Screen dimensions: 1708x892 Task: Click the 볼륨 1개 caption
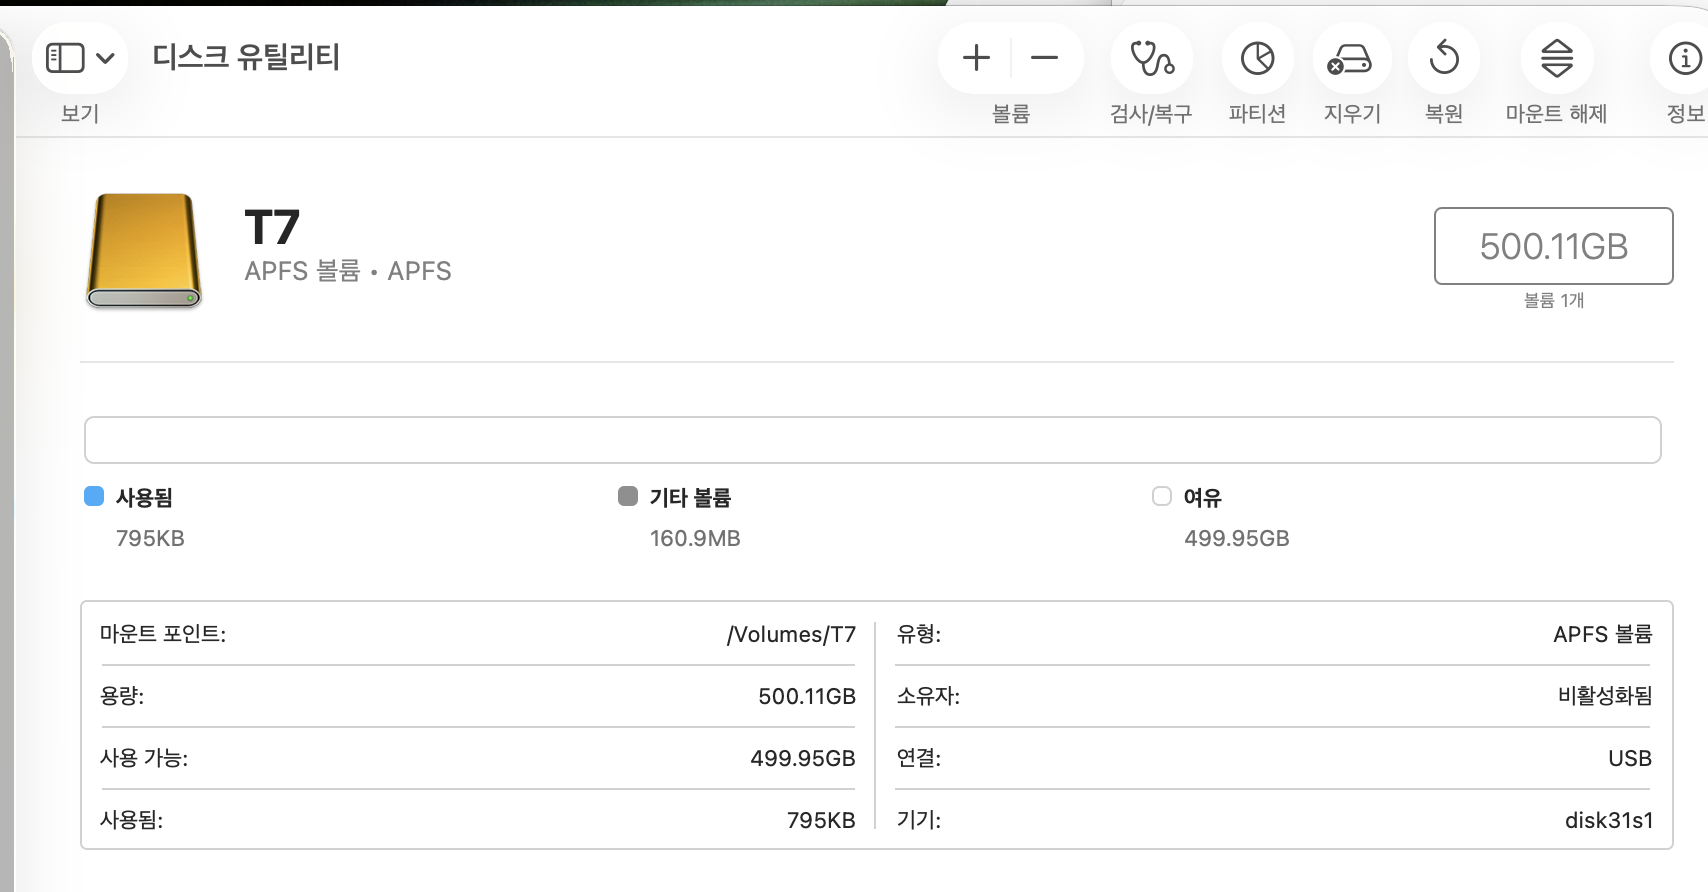click(1553, 300)
